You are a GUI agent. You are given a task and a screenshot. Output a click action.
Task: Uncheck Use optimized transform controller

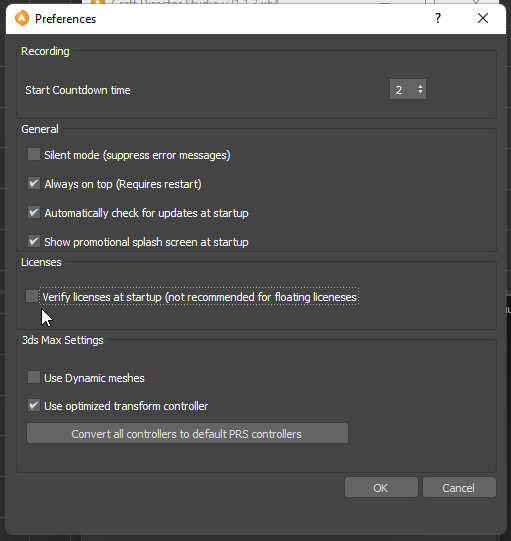tap(34, 405)
